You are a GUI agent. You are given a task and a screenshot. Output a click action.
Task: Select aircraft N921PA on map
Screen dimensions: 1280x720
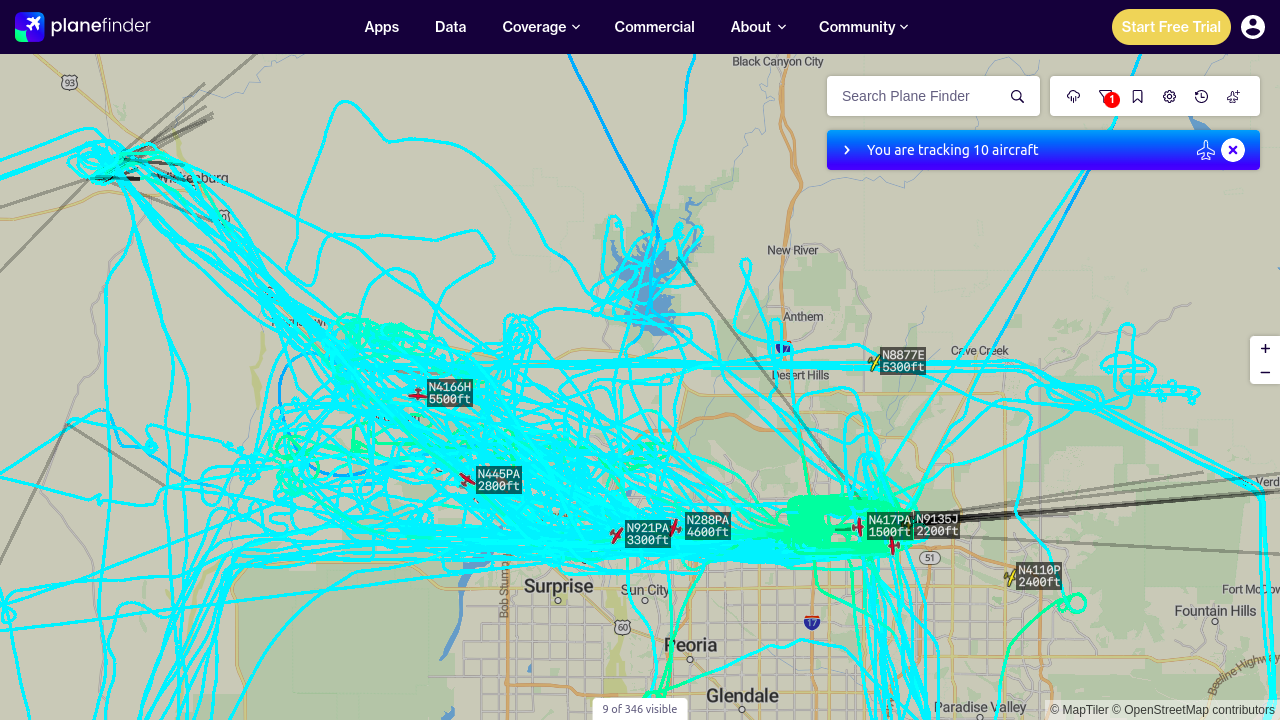pyautogui.click(x=616, y=536)
